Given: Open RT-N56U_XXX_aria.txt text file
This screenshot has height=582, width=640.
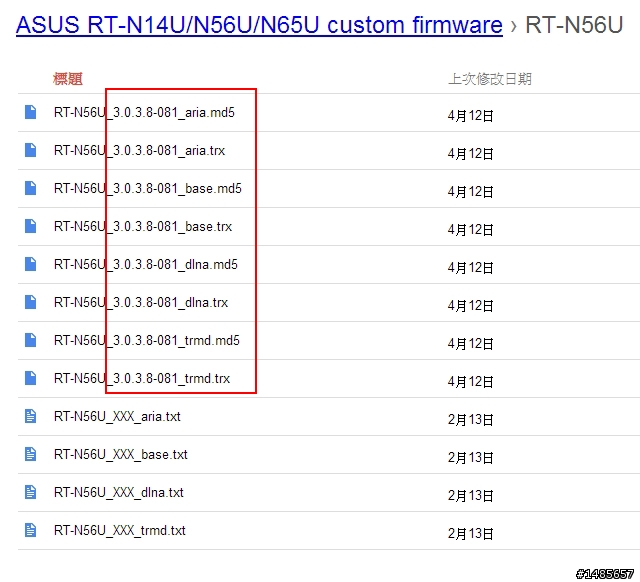Looking at the screenshot, I should coord(117,417).
